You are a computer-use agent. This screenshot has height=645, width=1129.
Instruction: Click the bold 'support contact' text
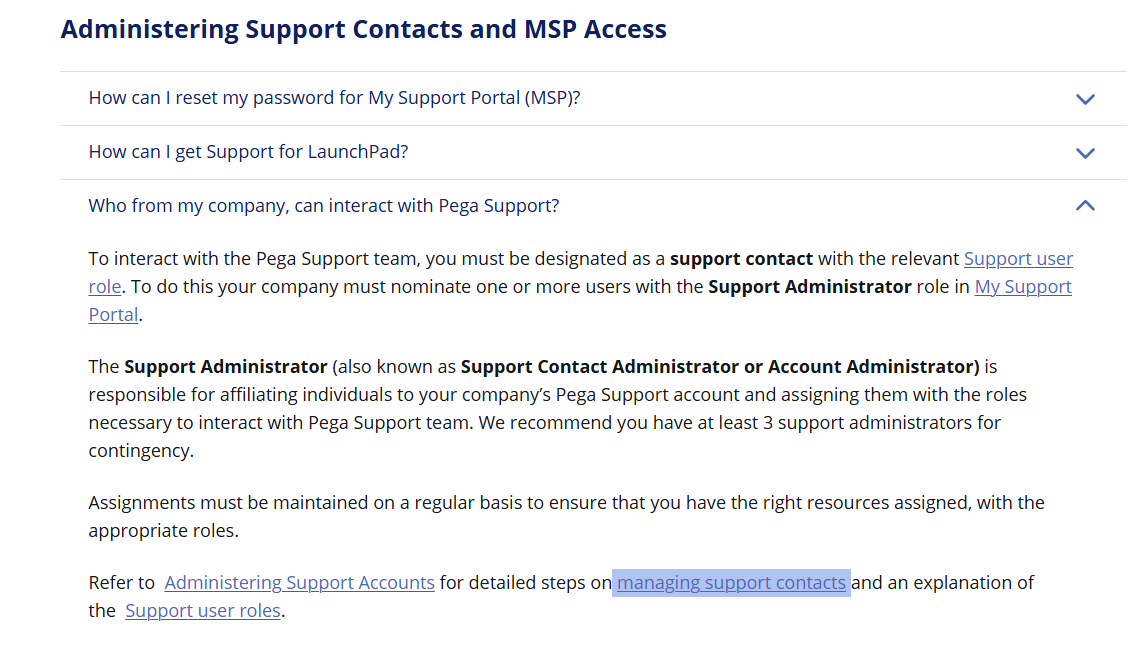point(741,259)
